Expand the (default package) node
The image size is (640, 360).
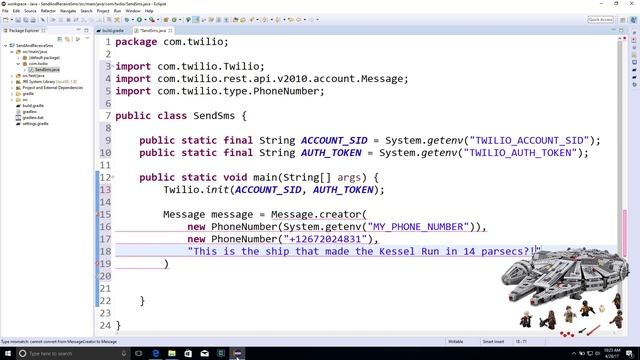pos(18,58)
